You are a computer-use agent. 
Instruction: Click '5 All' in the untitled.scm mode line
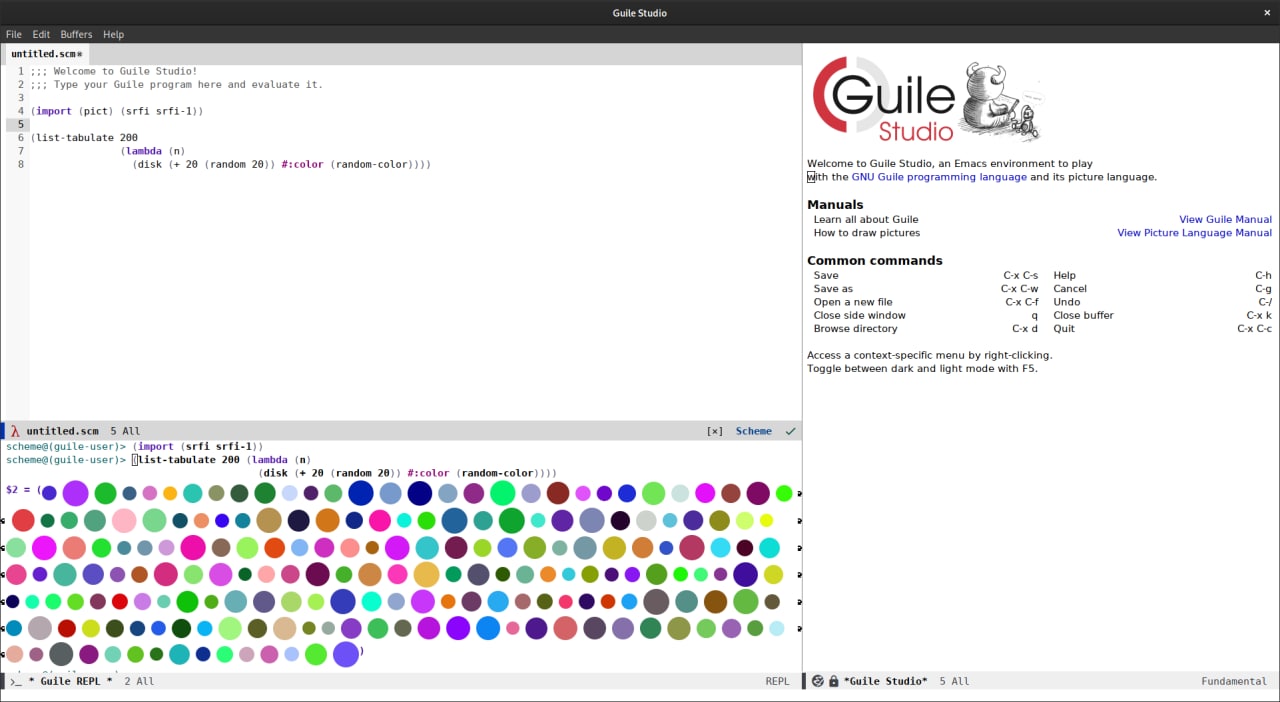coord(125,431)
